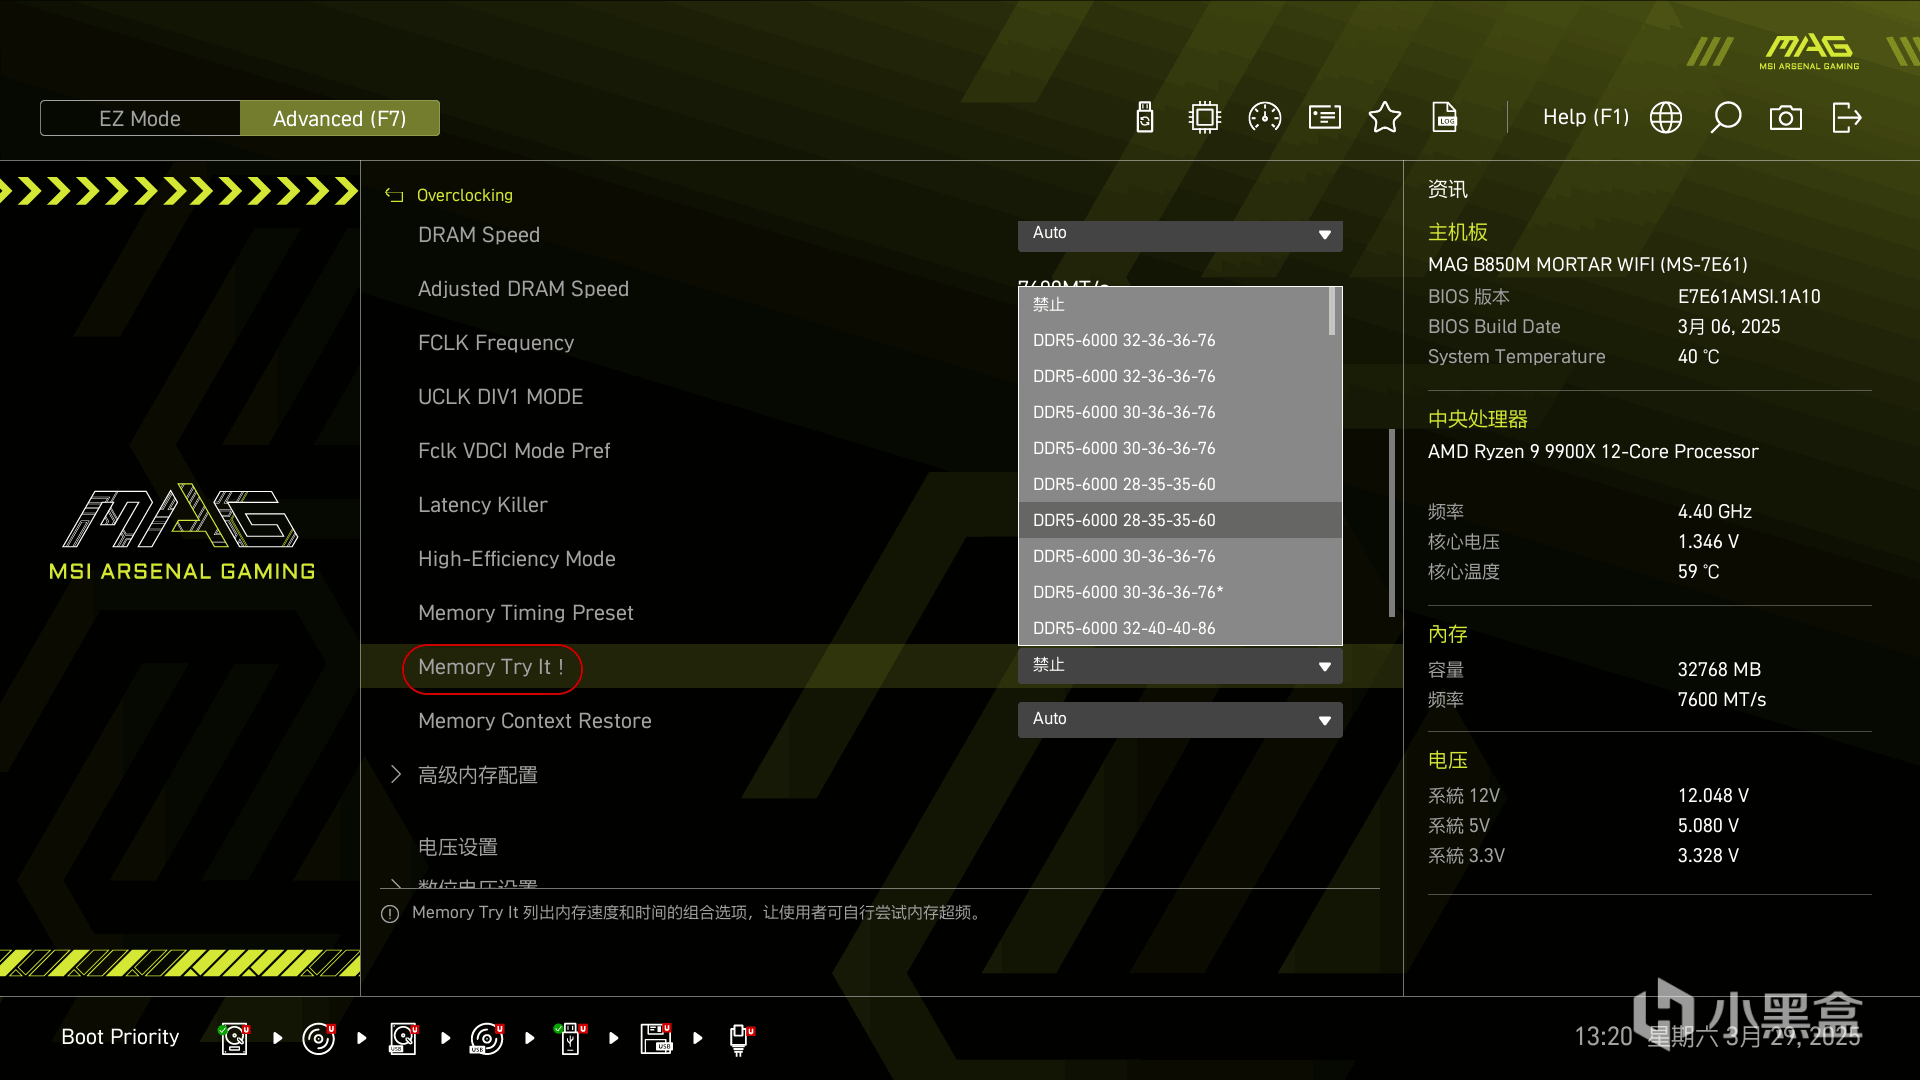
Task: Click Overclocking back navigation link
Action: pyautogui.click(x=464, y=195)
